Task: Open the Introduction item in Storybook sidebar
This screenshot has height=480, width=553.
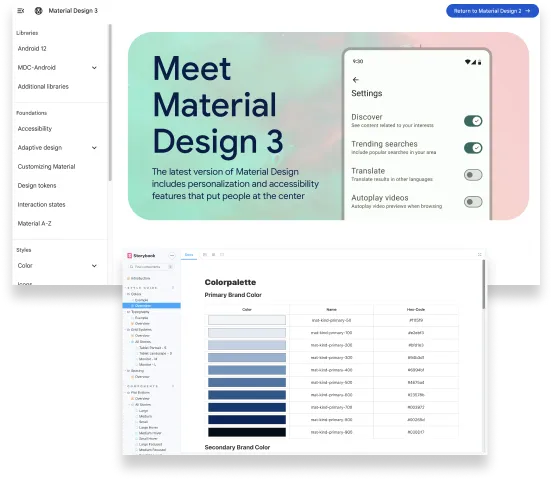Action: coord(138,279)
